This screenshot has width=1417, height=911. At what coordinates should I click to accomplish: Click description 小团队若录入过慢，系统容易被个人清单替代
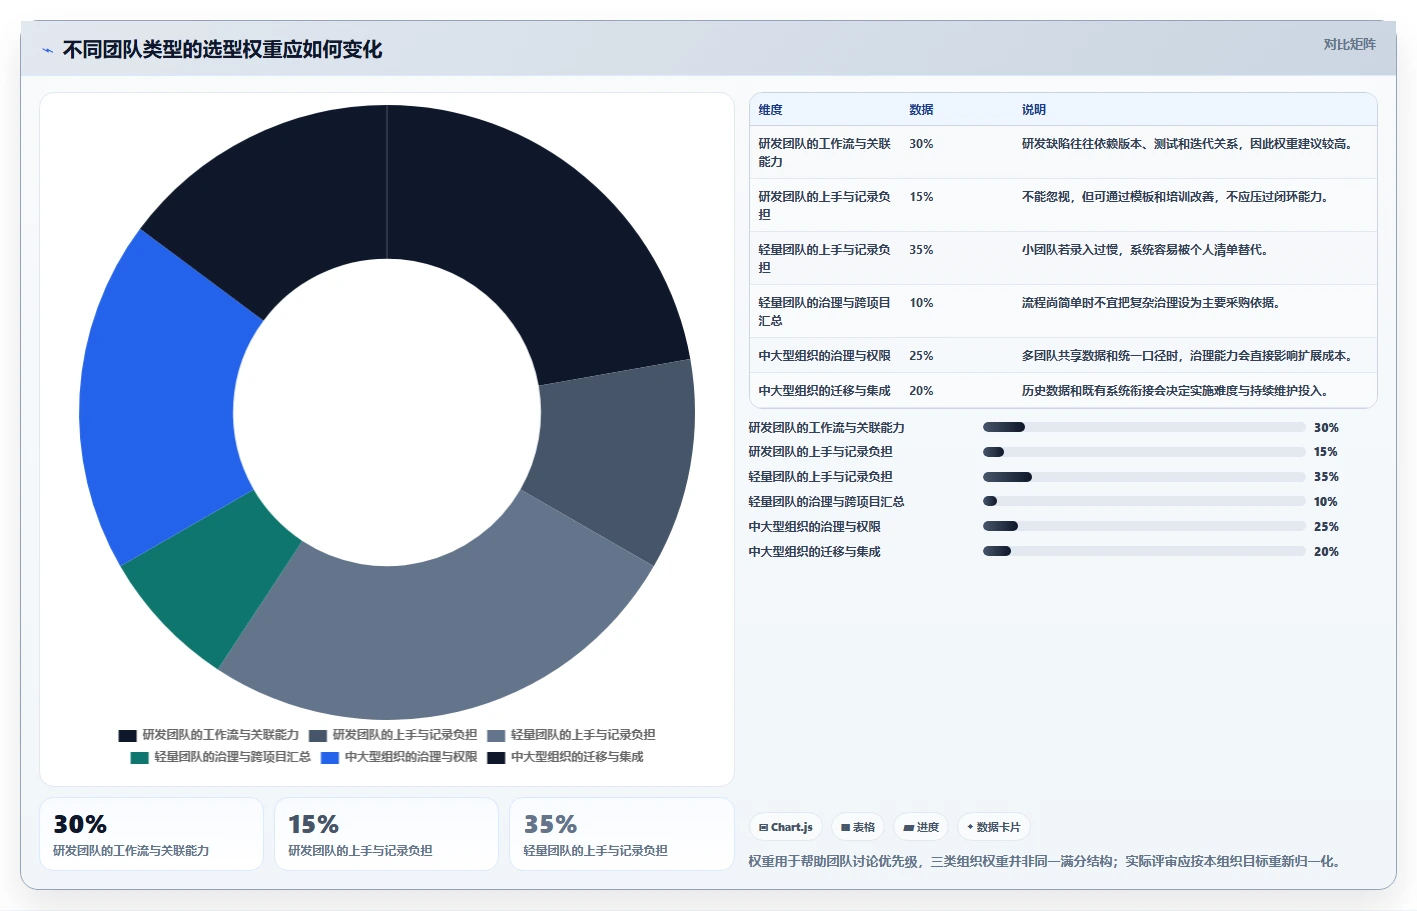[x=1145, y=250]
